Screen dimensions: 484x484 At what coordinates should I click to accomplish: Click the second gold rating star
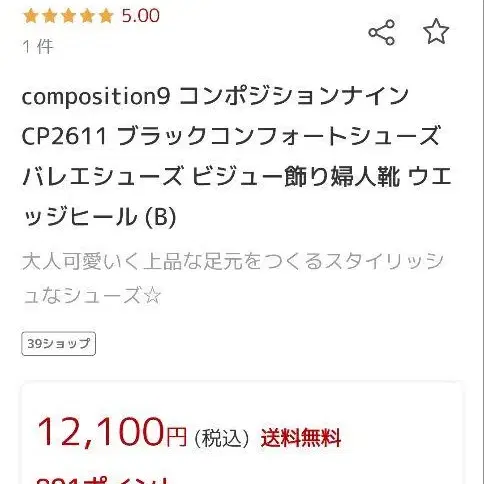click(x=50, y=16)
